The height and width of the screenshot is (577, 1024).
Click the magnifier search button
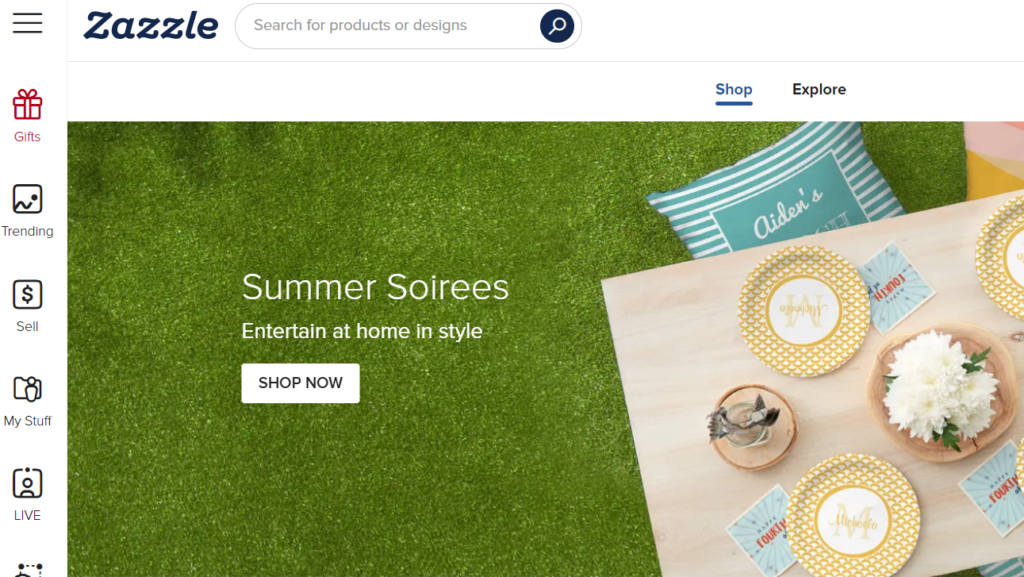coord(557,26)
